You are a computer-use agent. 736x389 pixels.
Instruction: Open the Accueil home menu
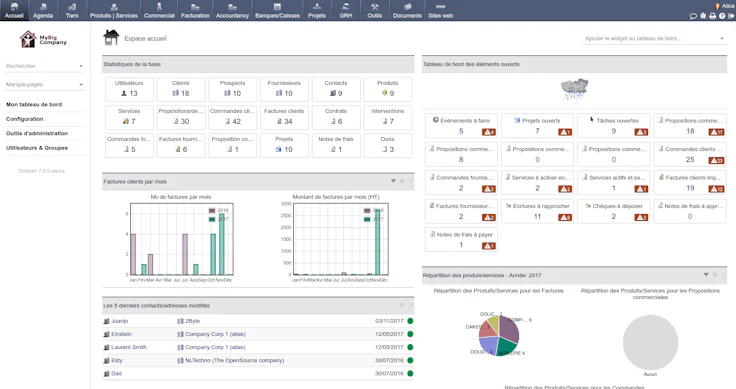[x=14, y=10]
